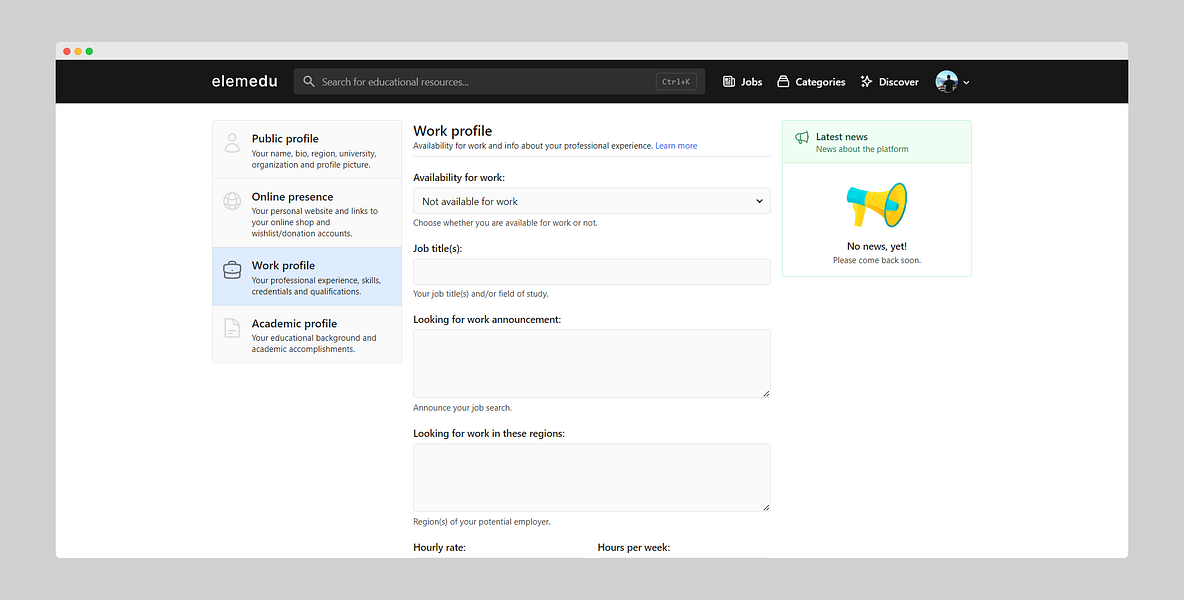Click the Online presence globe icon

point(232,201)
